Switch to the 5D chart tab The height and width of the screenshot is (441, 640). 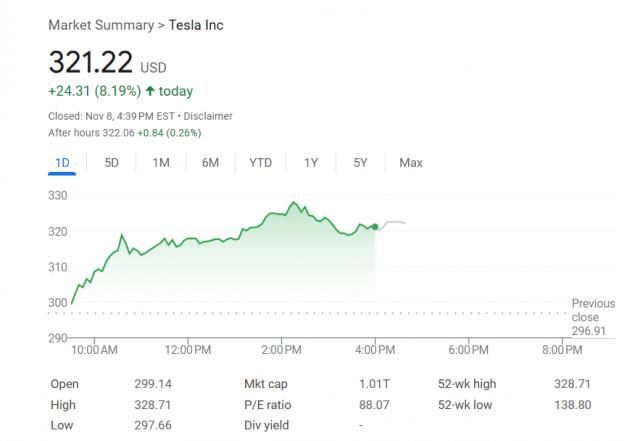point(112,162)
